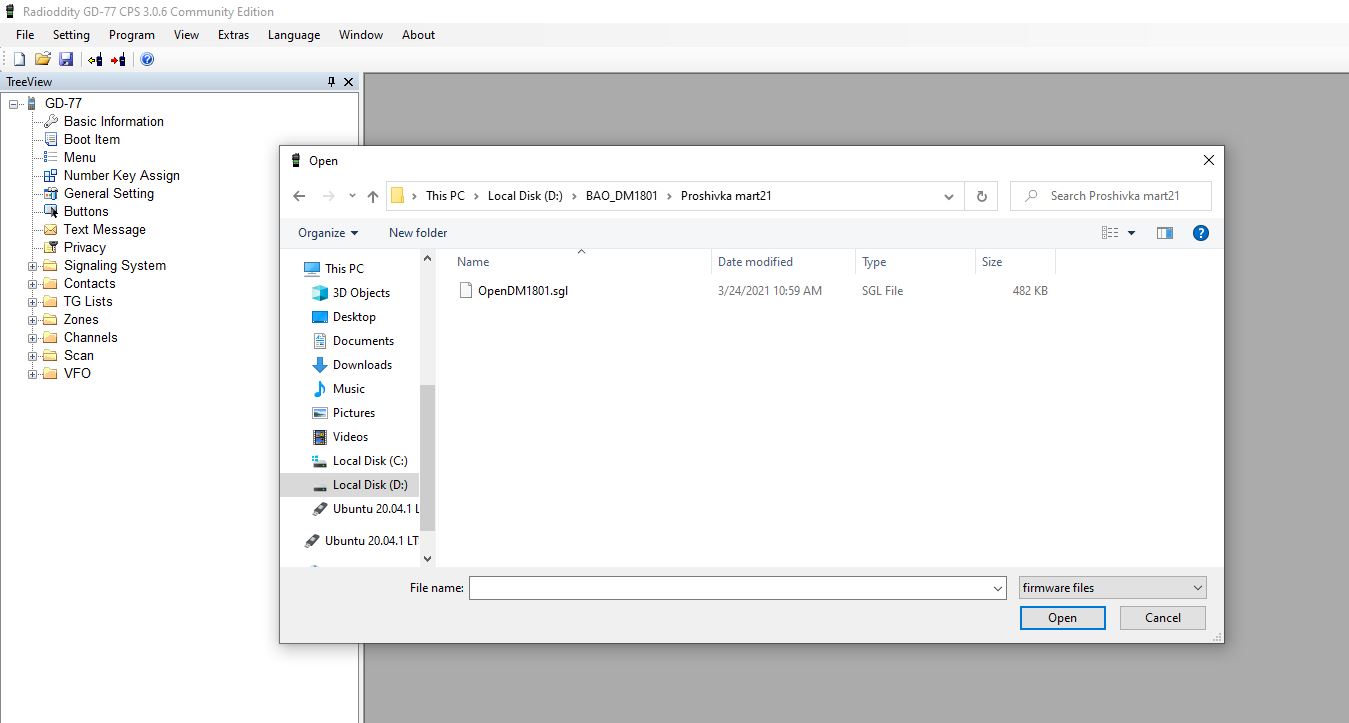Expand the TG Lists tree node
Screen dimensions: 1349x723
point(32,302)
